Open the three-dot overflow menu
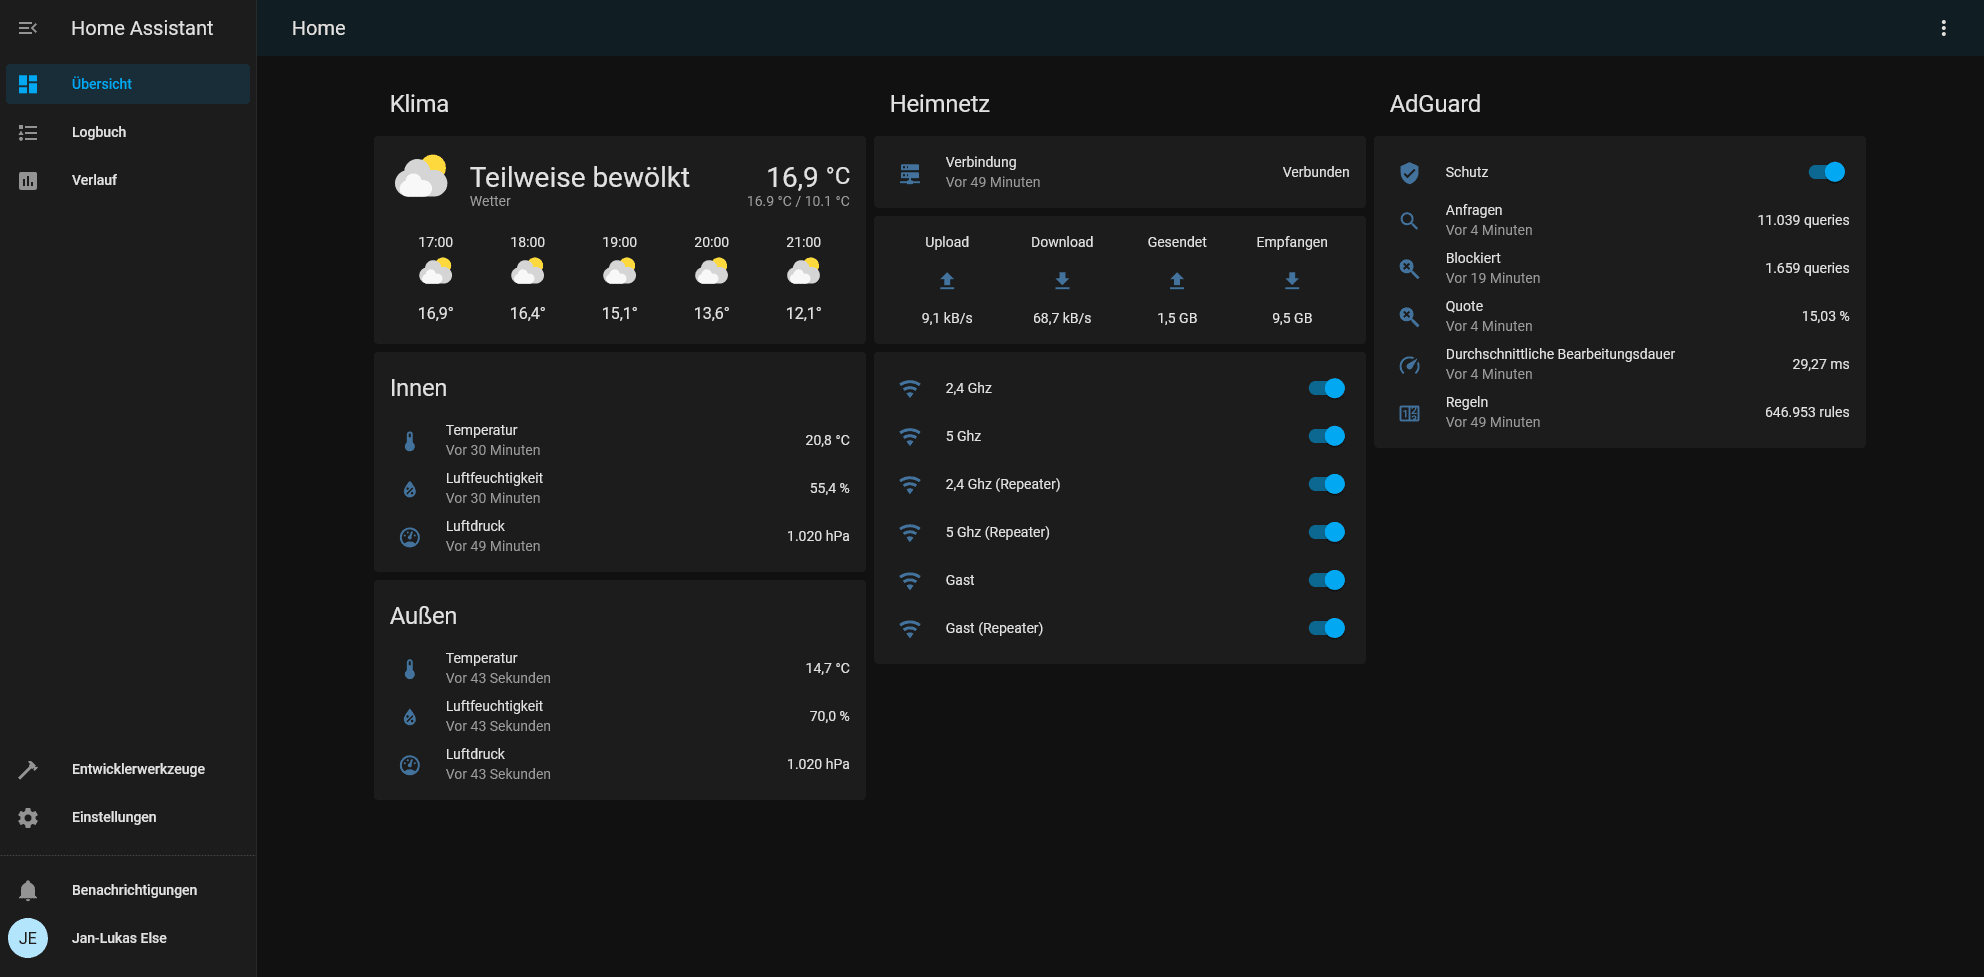The width and height of the screenshot is (1984, 977). click(x=1943, y=28)
